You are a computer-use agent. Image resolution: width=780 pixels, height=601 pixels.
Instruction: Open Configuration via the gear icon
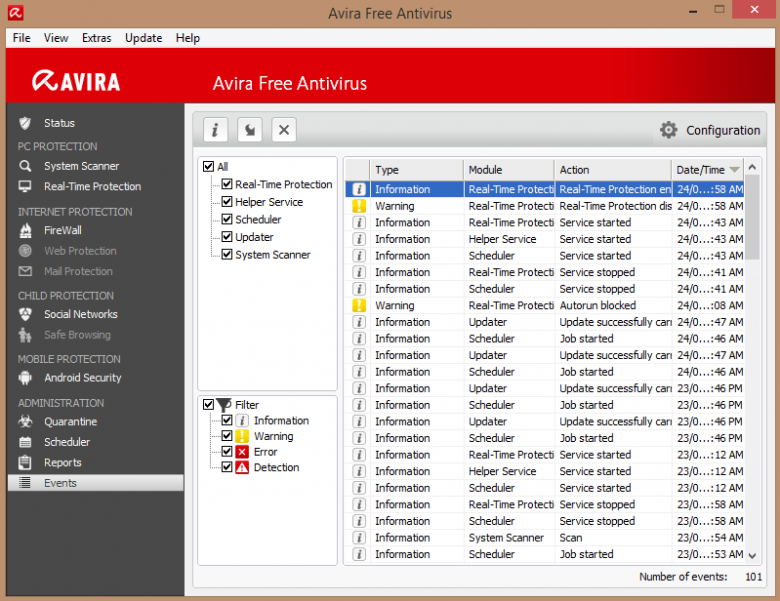point(668,130)
